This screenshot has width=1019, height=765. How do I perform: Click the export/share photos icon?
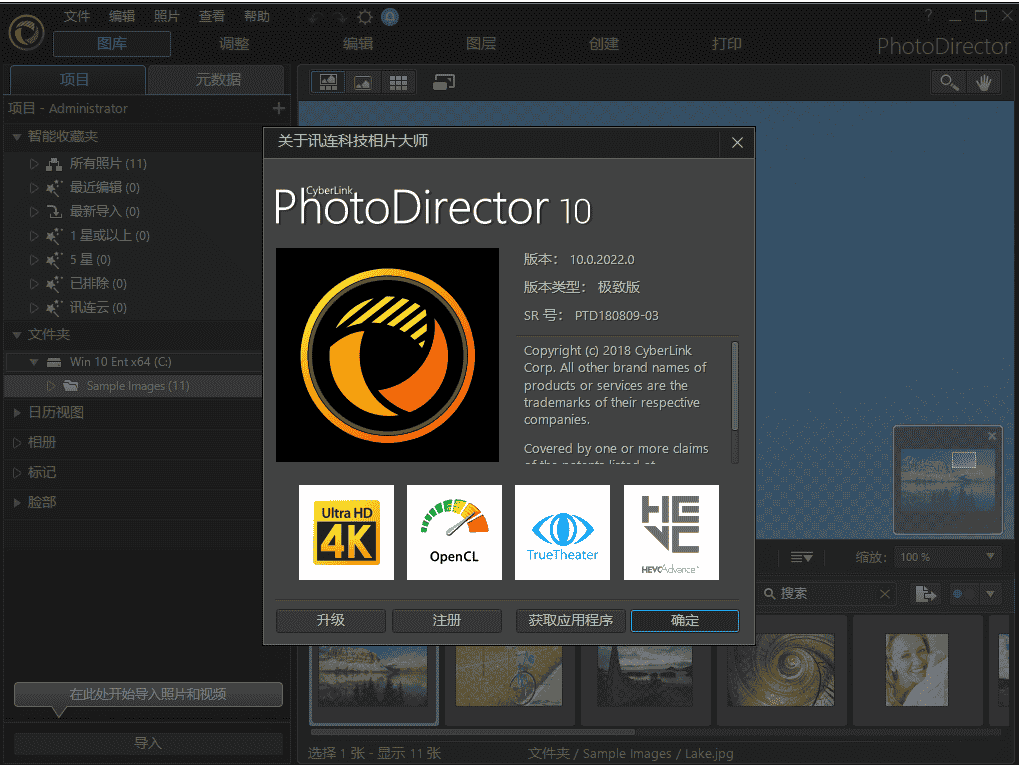coord(926,594)
